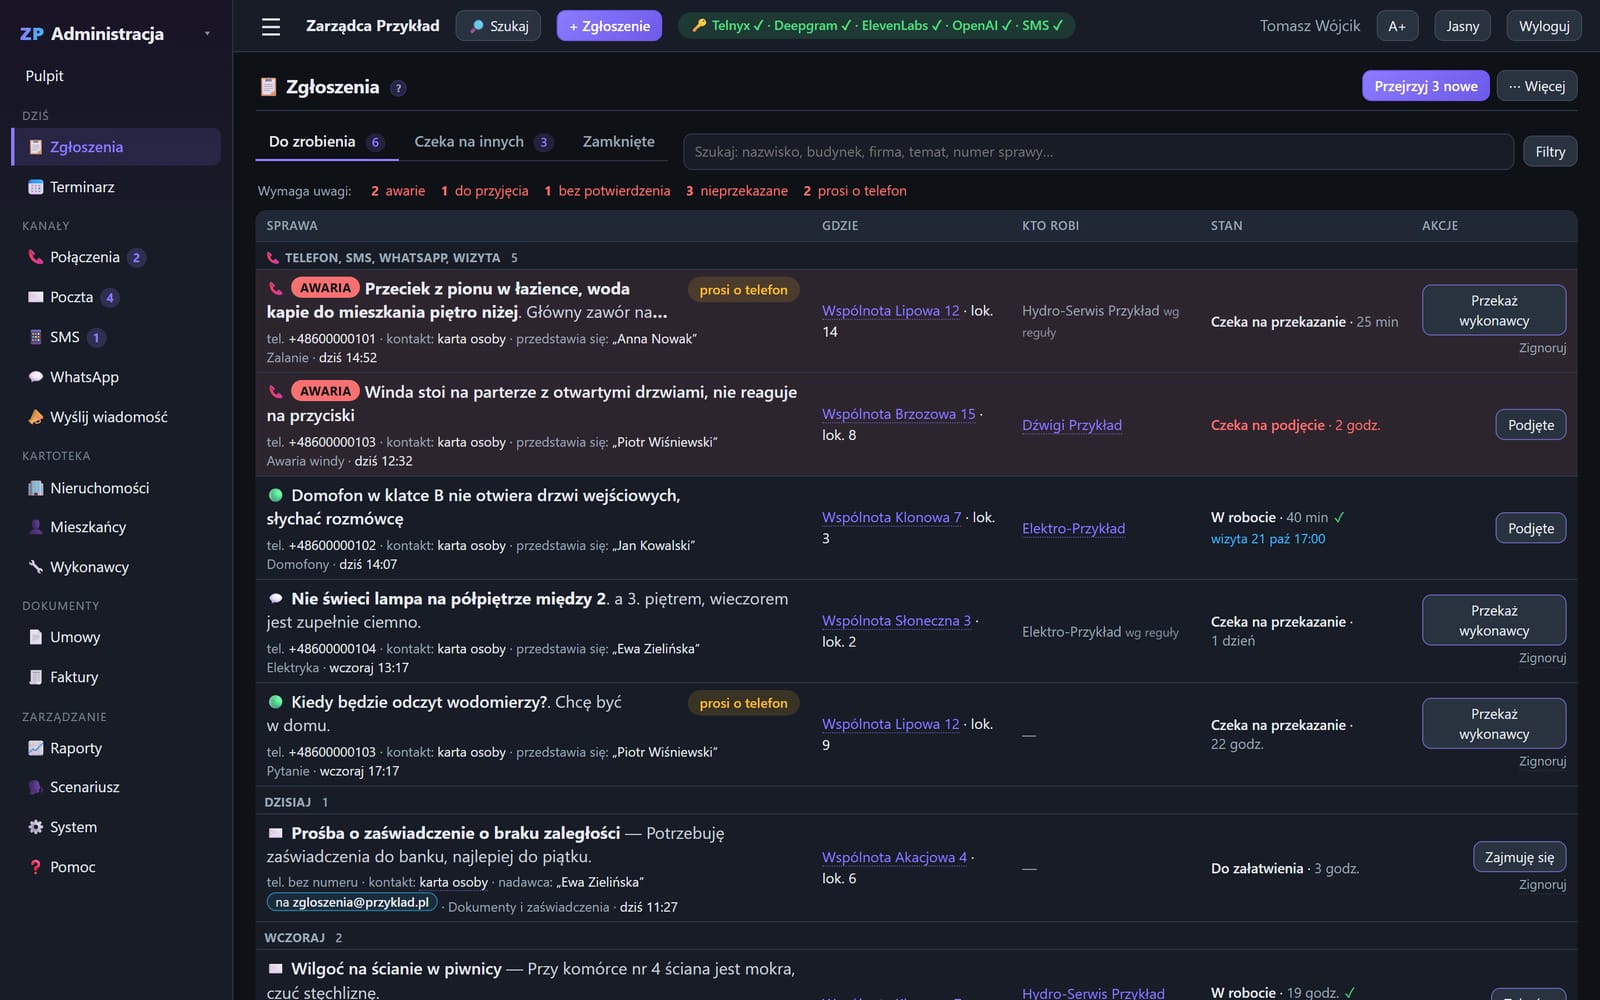Click the help question mark beside Zgłoszenia
The image size is (1600, 1000).
point(398,88)
